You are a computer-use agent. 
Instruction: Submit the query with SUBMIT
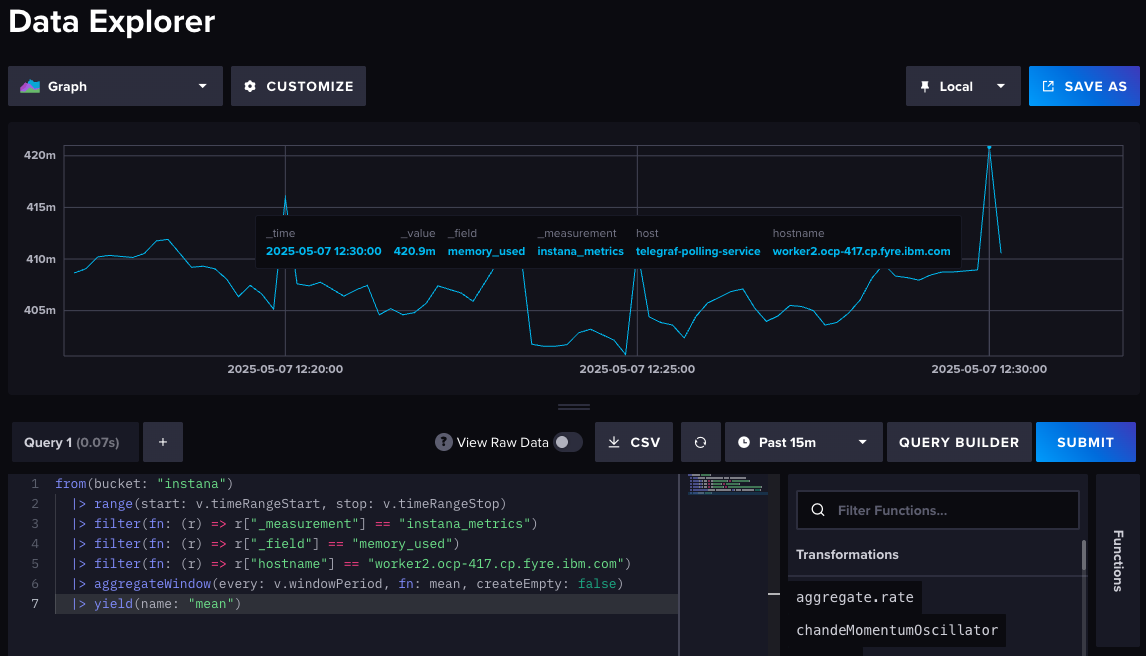pos(1085,442)
